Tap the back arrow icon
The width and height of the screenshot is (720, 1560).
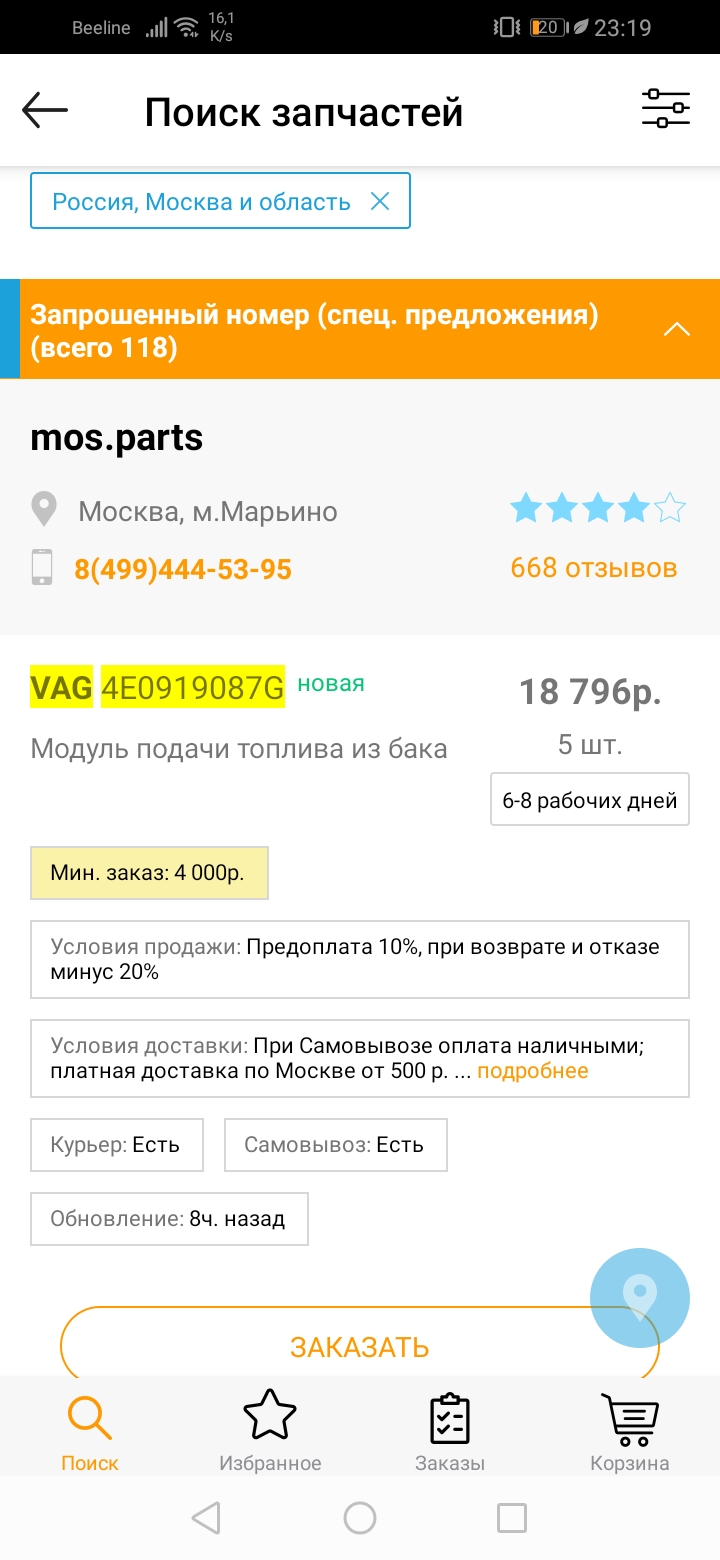coord(45,110)
